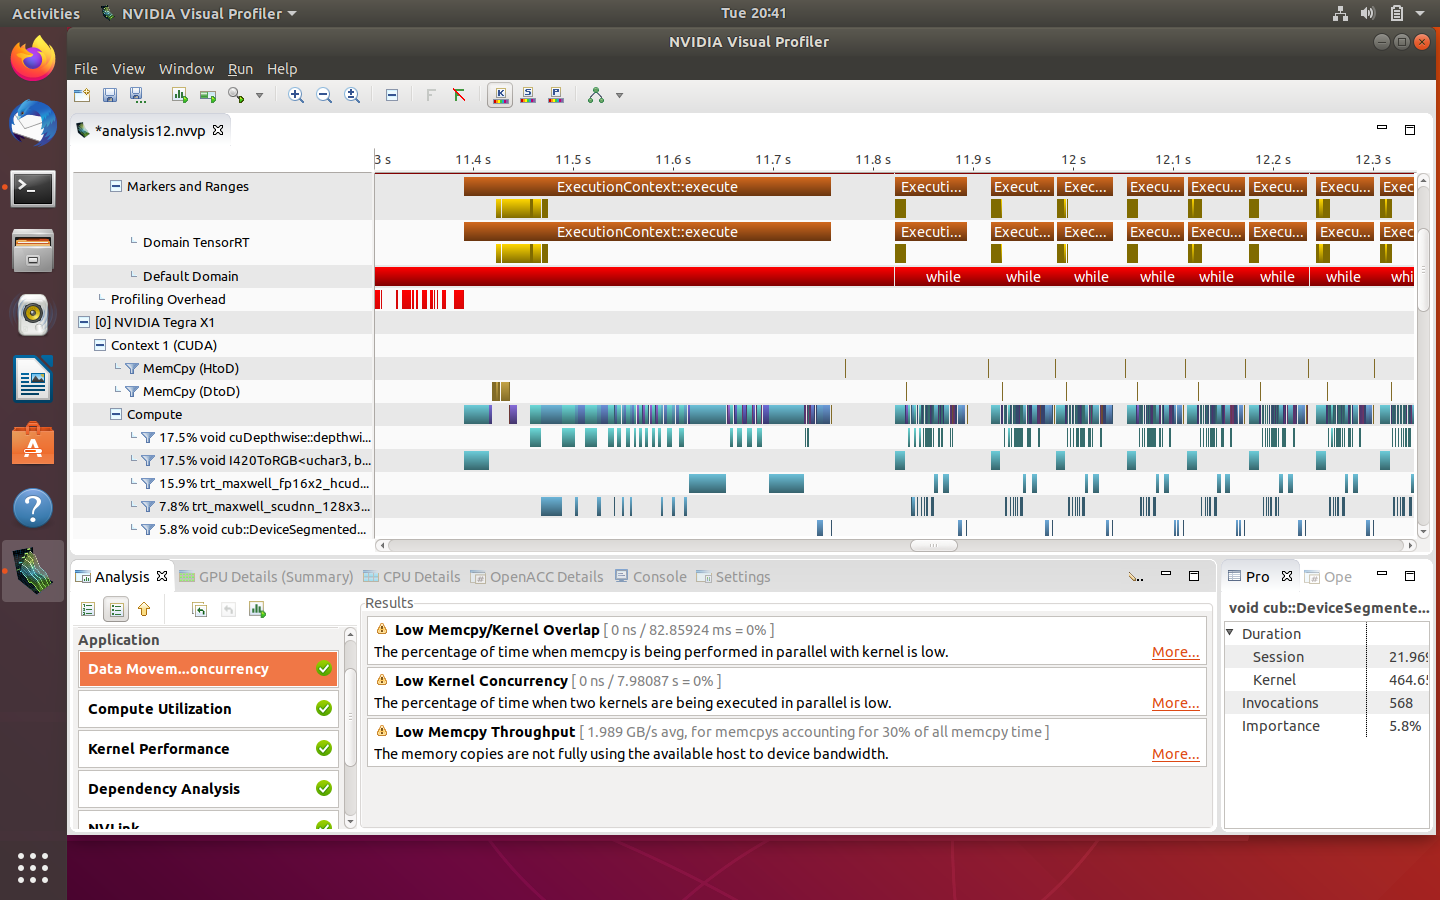Open More link for Low Kernel Concurrency

pos(1176,703)
